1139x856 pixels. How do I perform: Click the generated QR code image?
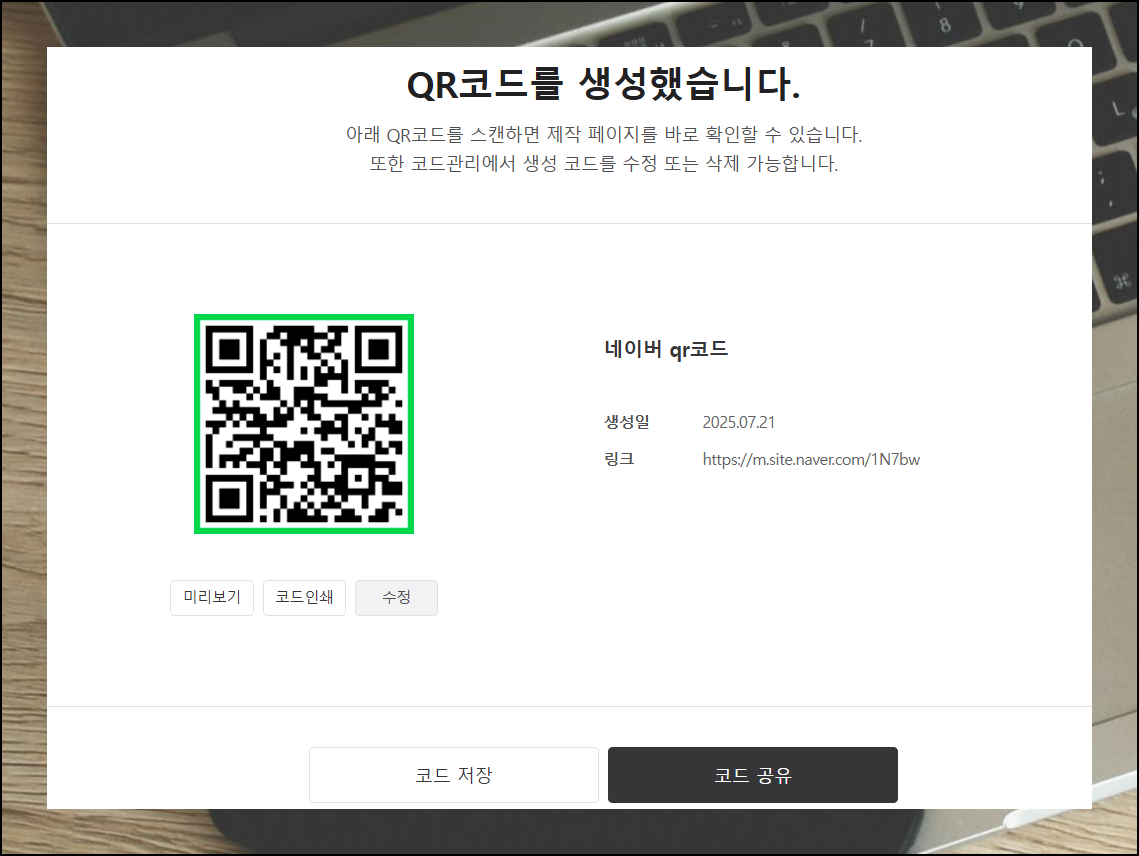(304, 424)
